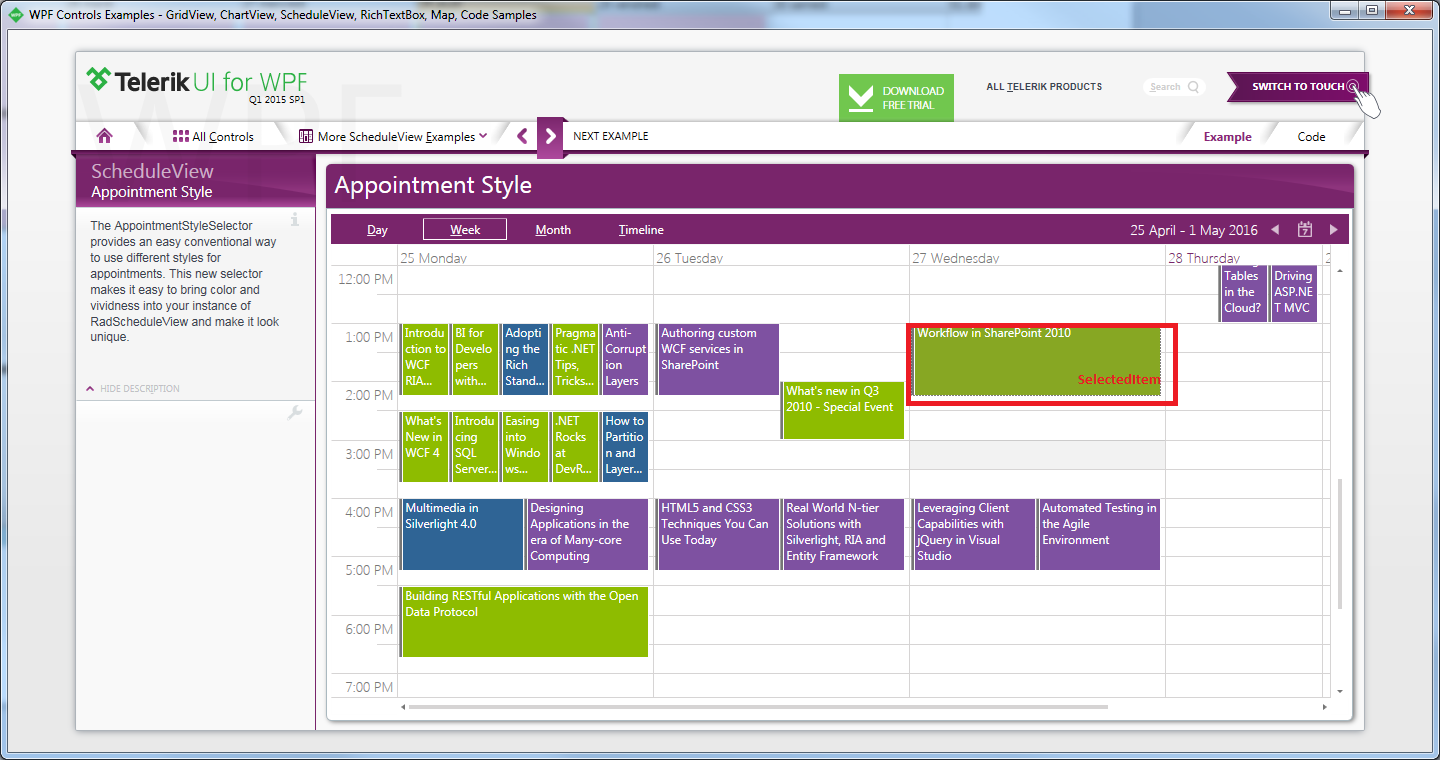Navigate to previous week arrow
1440x760 pixels.
1275,230
